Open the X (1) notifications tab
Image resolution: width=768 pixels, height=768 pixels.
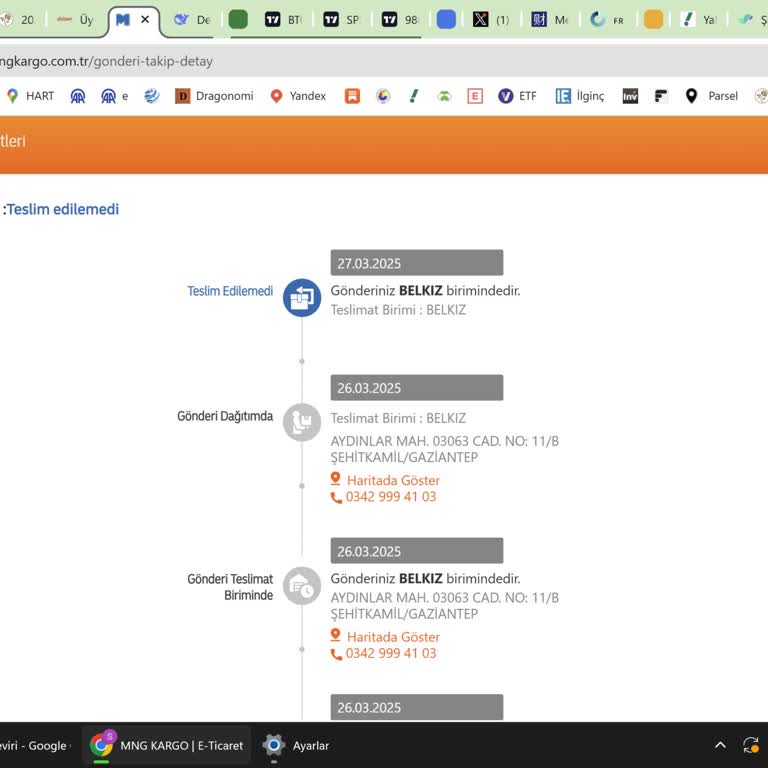tap(491, 20)
